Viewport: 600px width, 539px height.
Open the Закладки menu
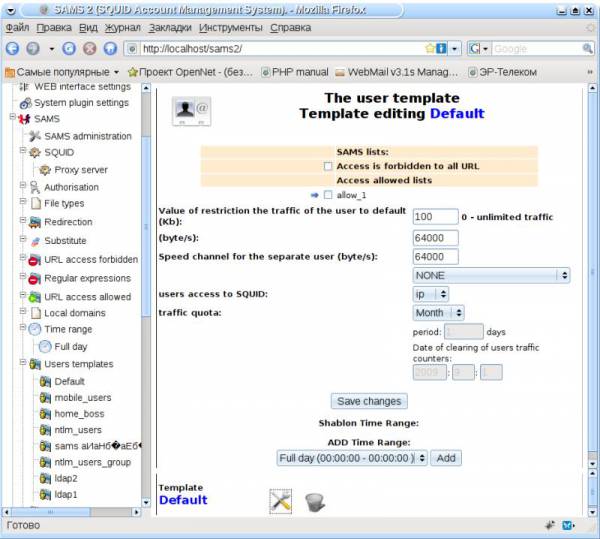170,28
